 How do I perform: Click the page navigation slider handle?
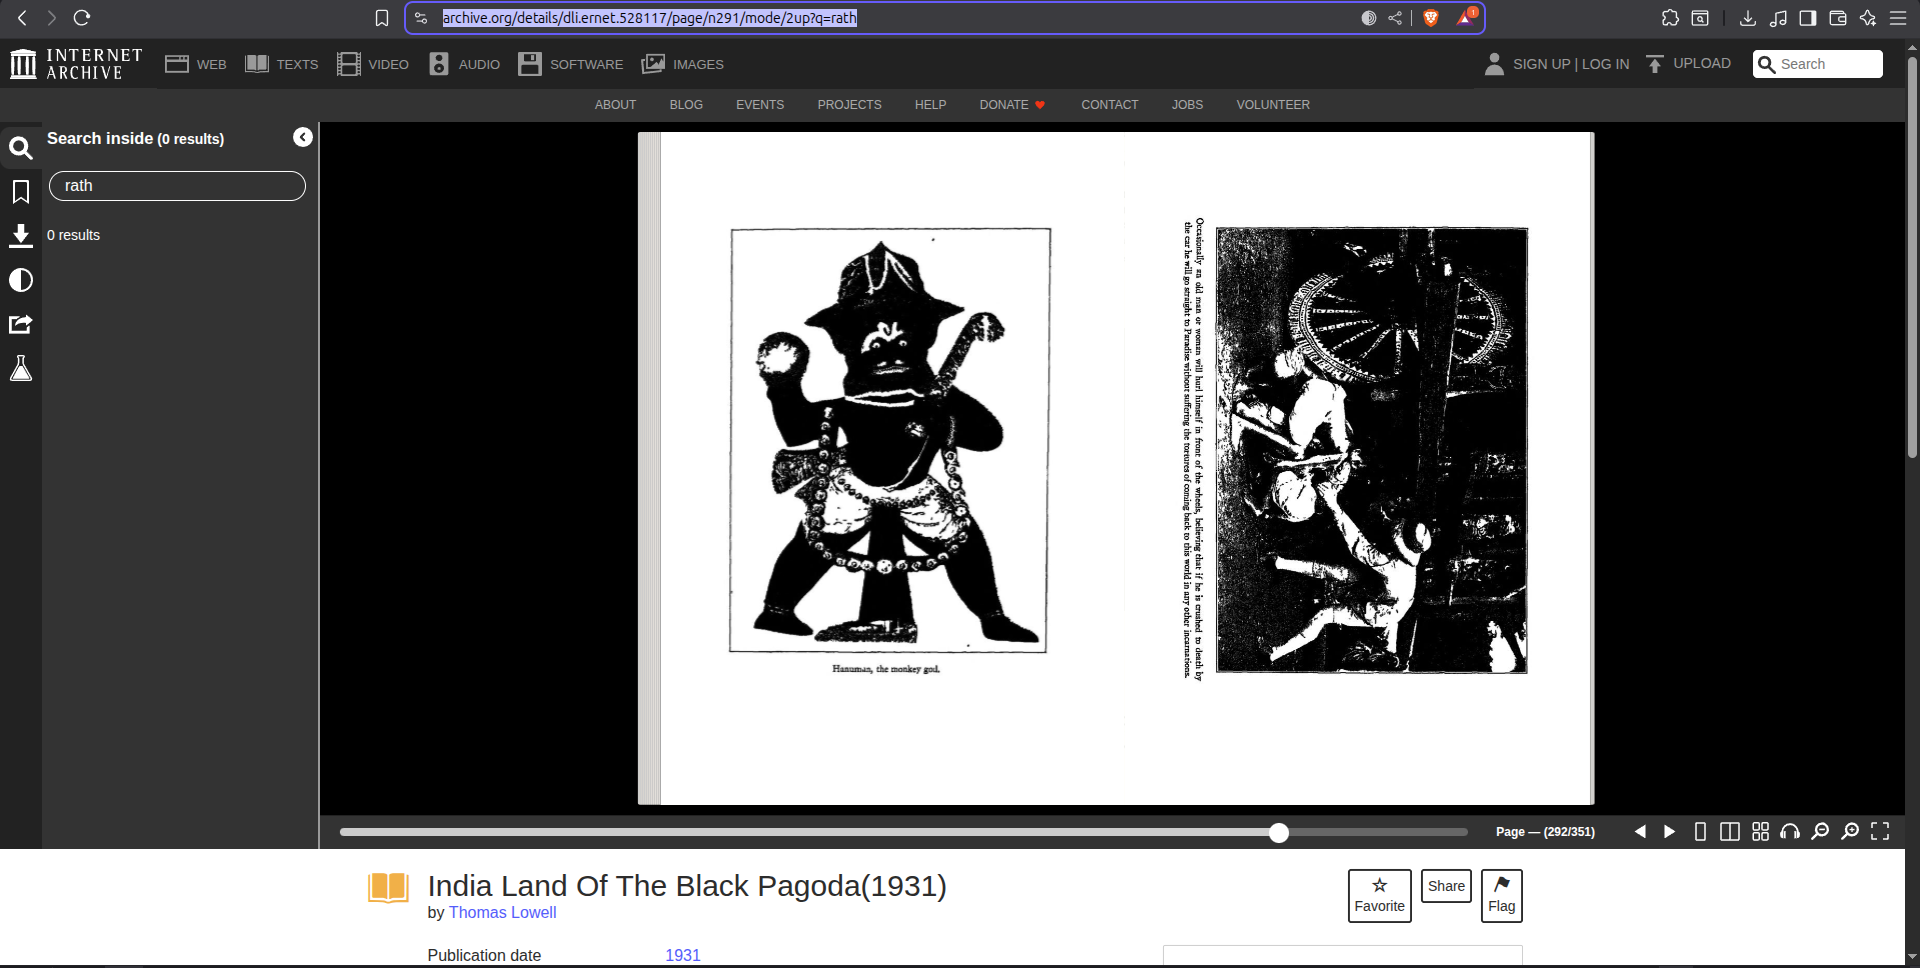[x=1279, y=832]
